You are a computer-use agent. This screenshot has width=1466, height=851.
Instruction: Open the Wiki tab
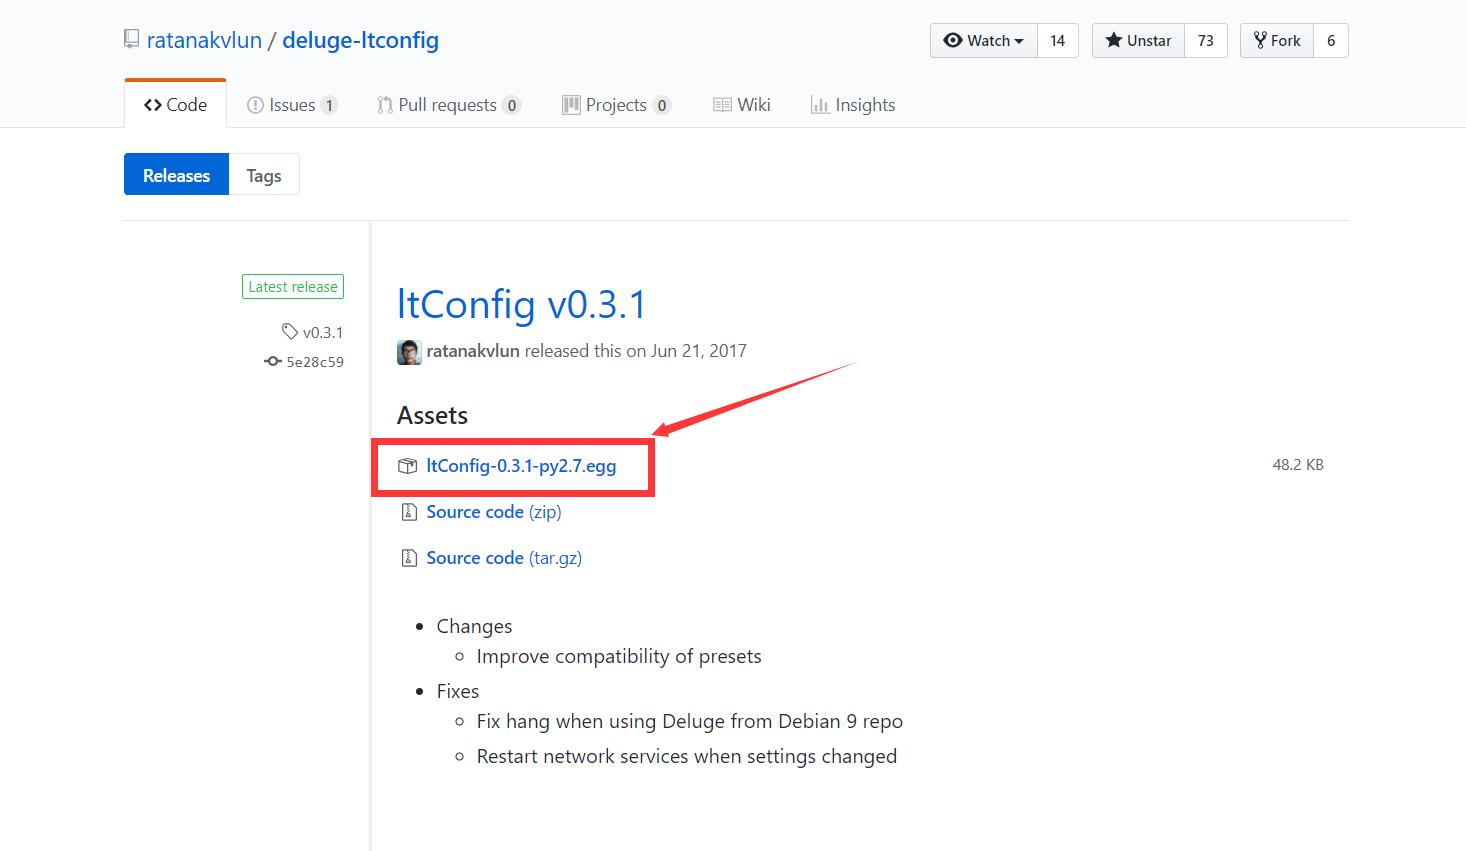[742, 105]
